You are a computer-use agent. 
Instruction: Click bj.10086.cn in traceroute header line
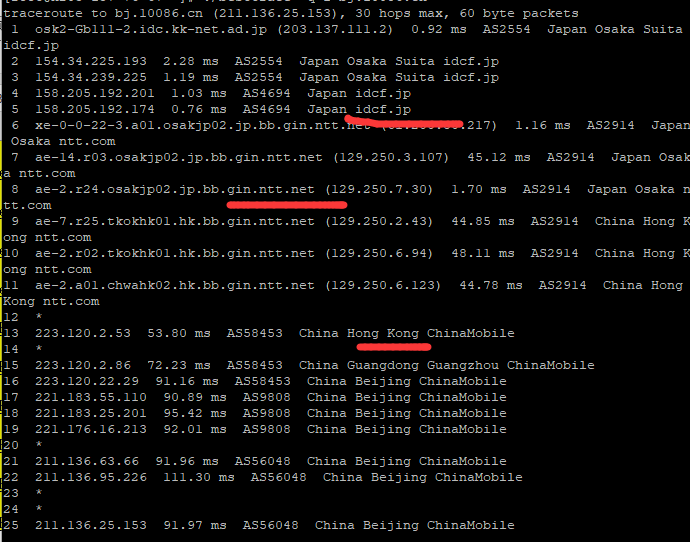pyautogui.click(x=159, y=14)
